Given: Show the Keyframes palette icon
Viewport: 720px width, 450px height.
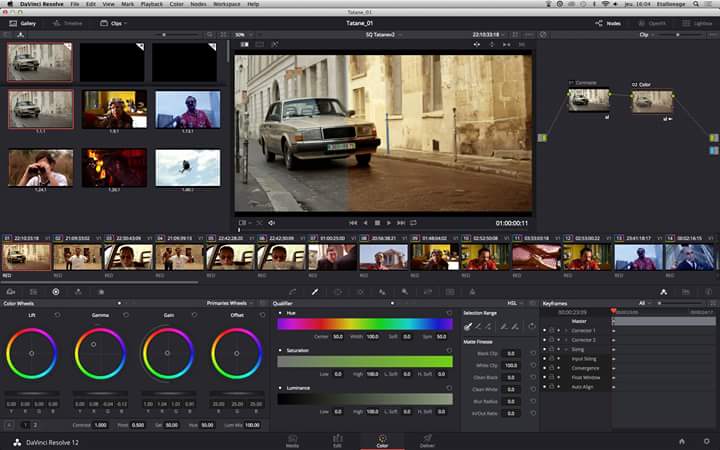Looking at the screenshot, I should [x=663, y=292].
